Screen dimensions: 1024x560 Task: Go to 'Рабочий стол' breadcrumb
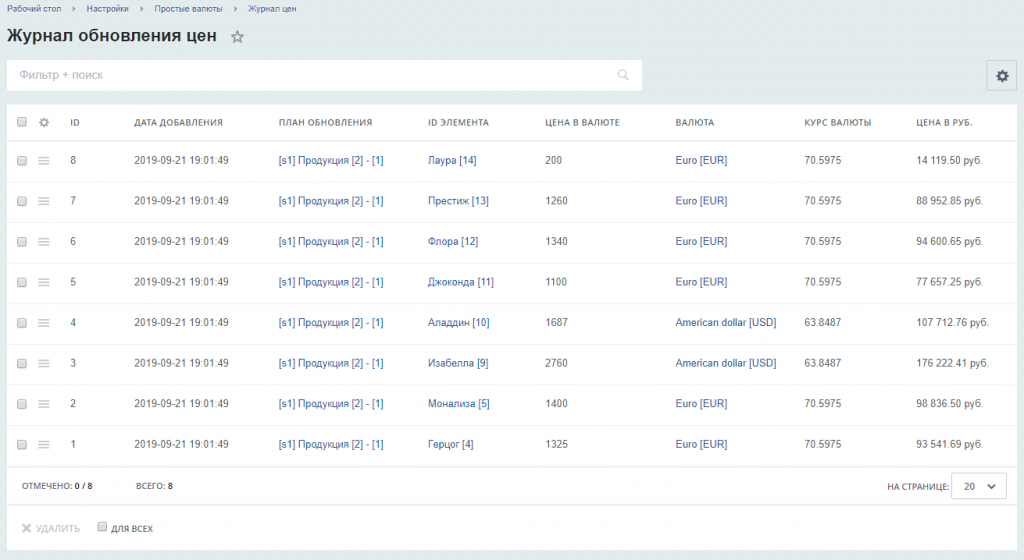[x=34, y=8]
